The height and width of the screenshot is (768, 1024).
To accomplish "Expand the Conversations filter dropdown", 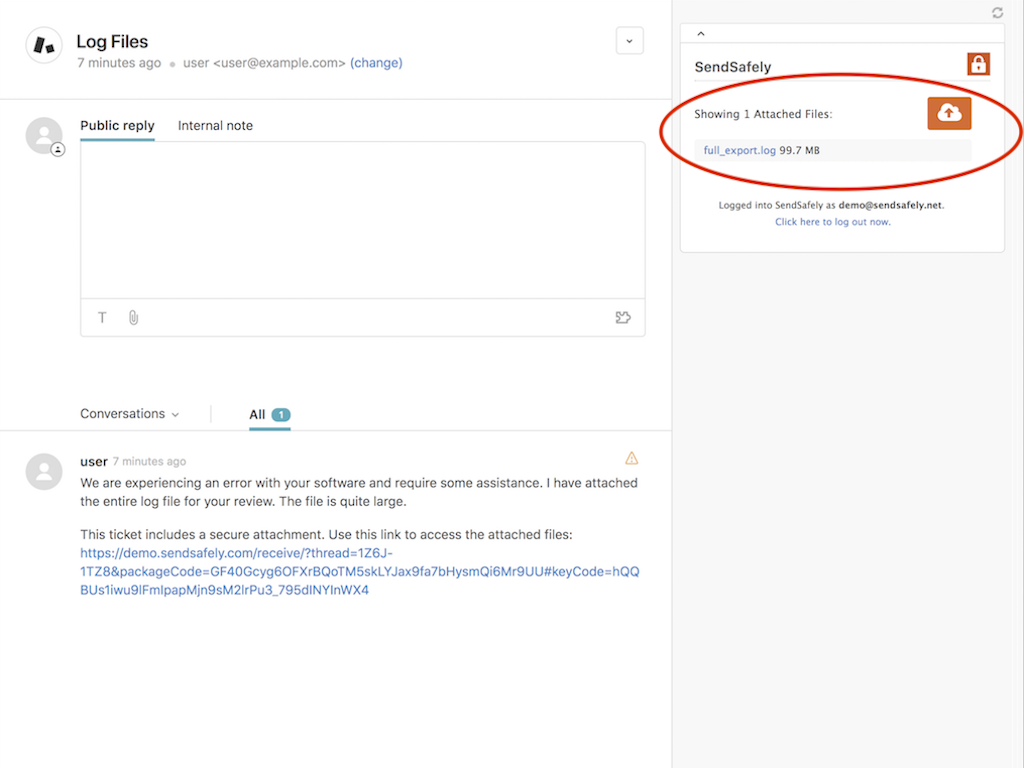I will click(x=130, y=414).
